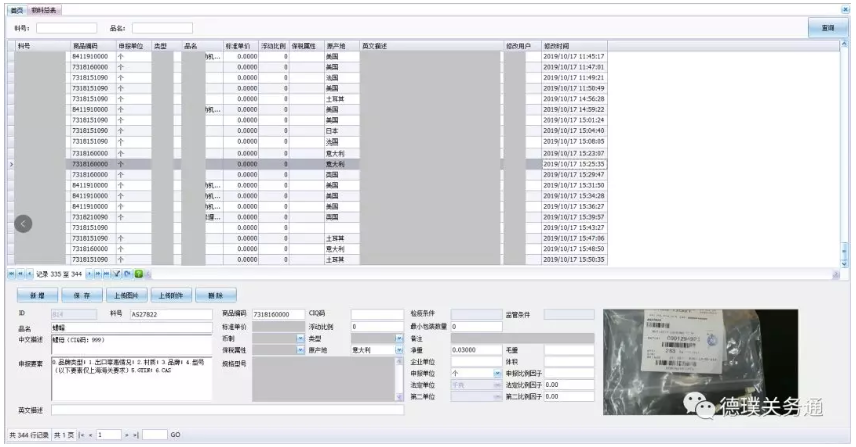Switch to the 首页 tab
This screenshot has width=856, height=447.
17,9
